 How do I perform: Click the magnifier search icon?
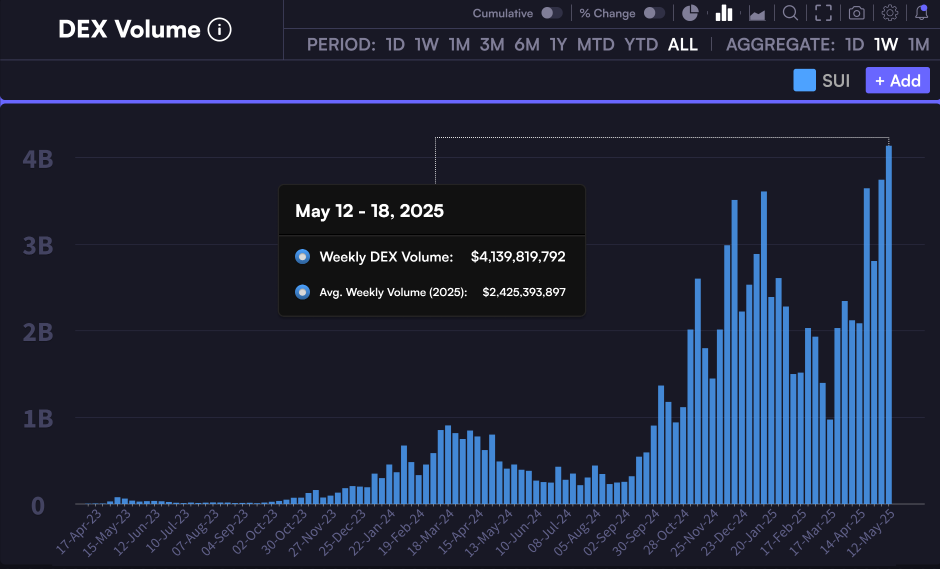point(790,13)
